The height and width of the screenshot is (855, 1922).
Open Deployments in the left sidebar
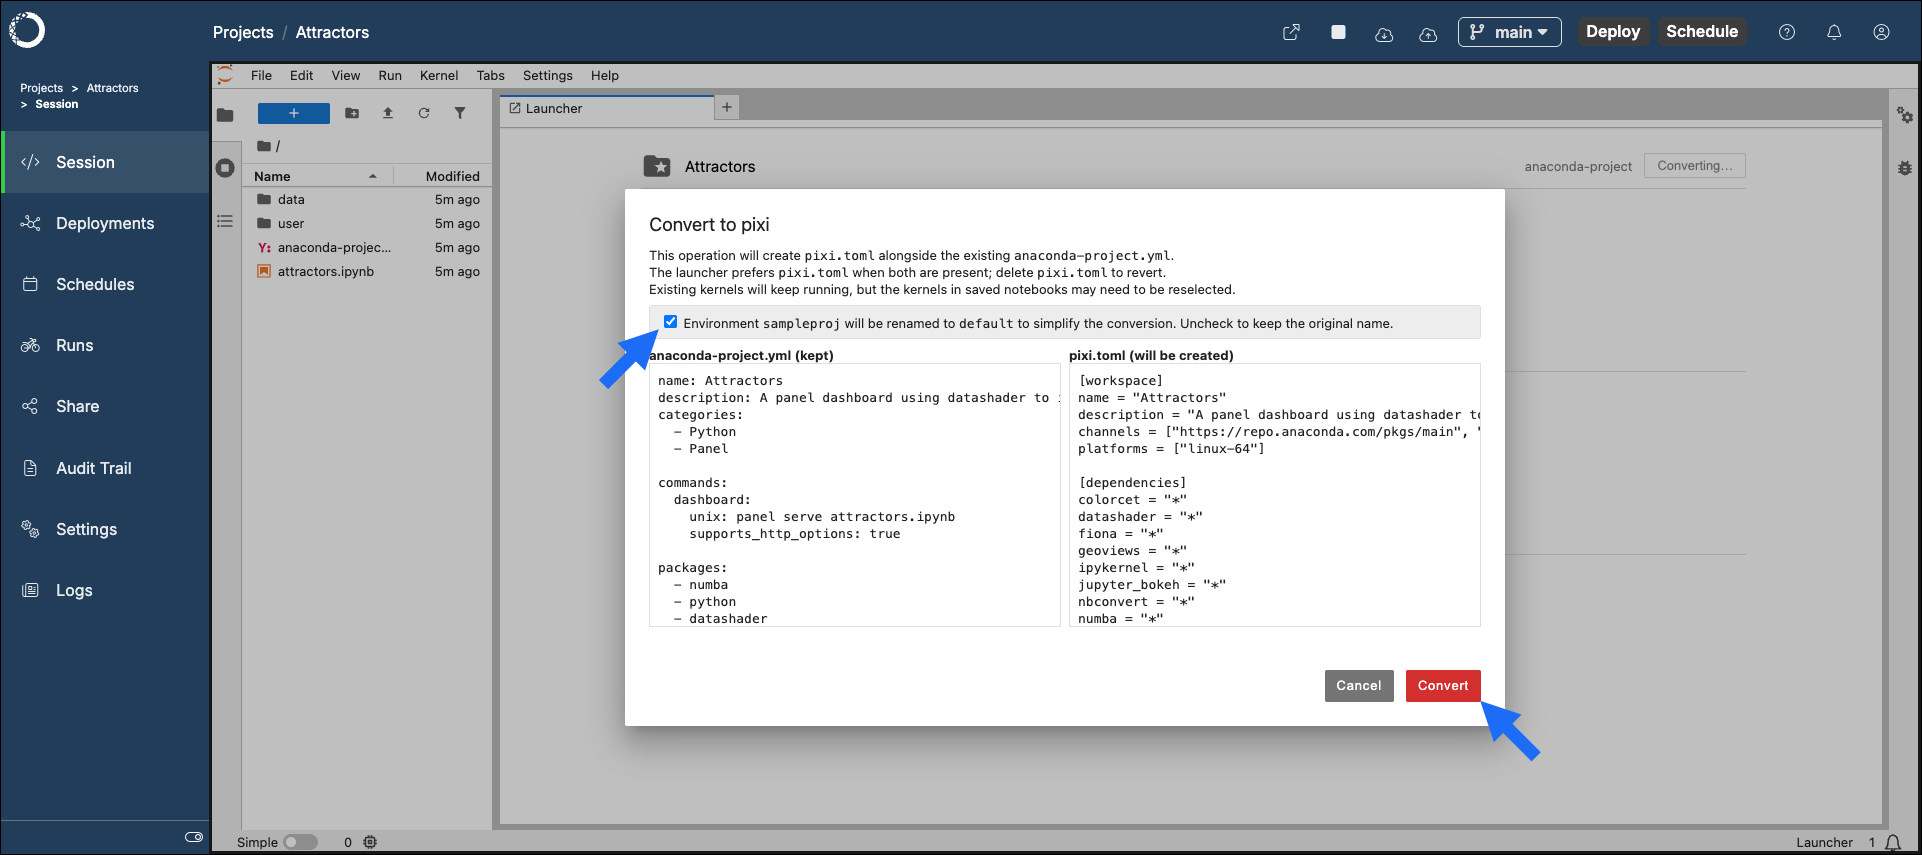[105, 223]
